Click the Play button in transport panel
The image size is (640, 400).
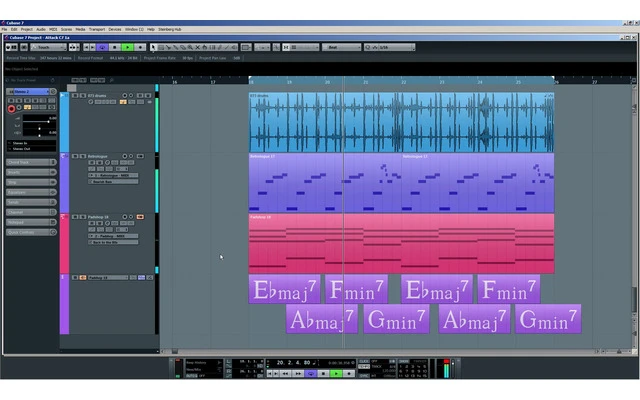336,373
